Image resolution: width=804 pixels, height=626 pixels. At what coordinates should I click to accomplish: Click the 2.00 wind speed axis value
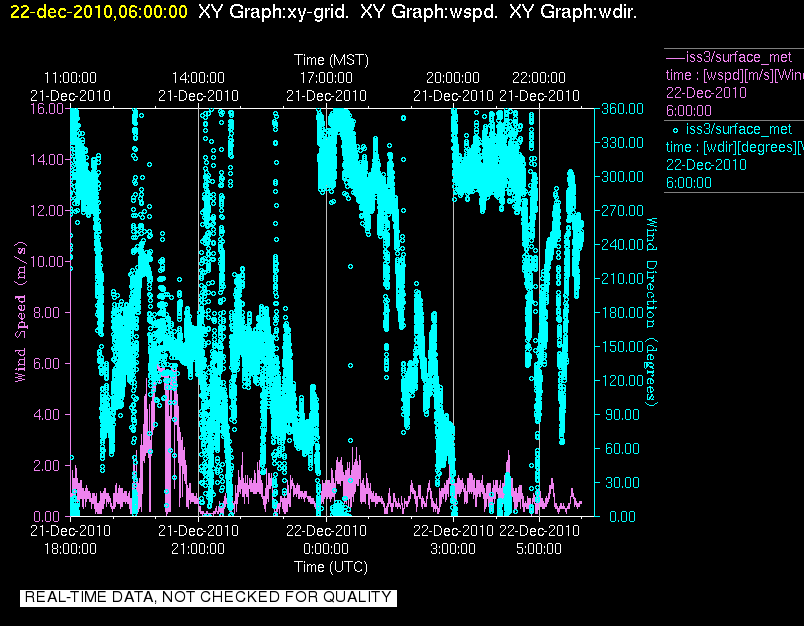pos(47,466)
